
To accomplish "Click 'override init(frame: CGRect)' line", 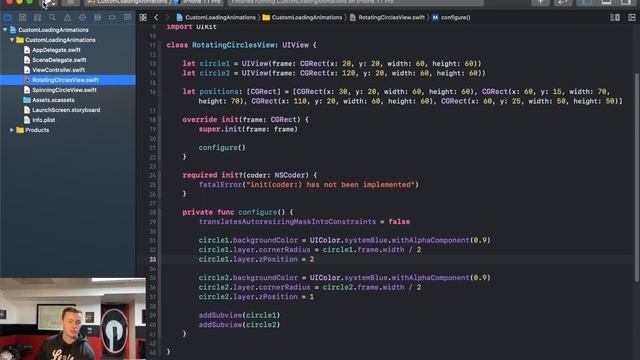I will (246, 120).
